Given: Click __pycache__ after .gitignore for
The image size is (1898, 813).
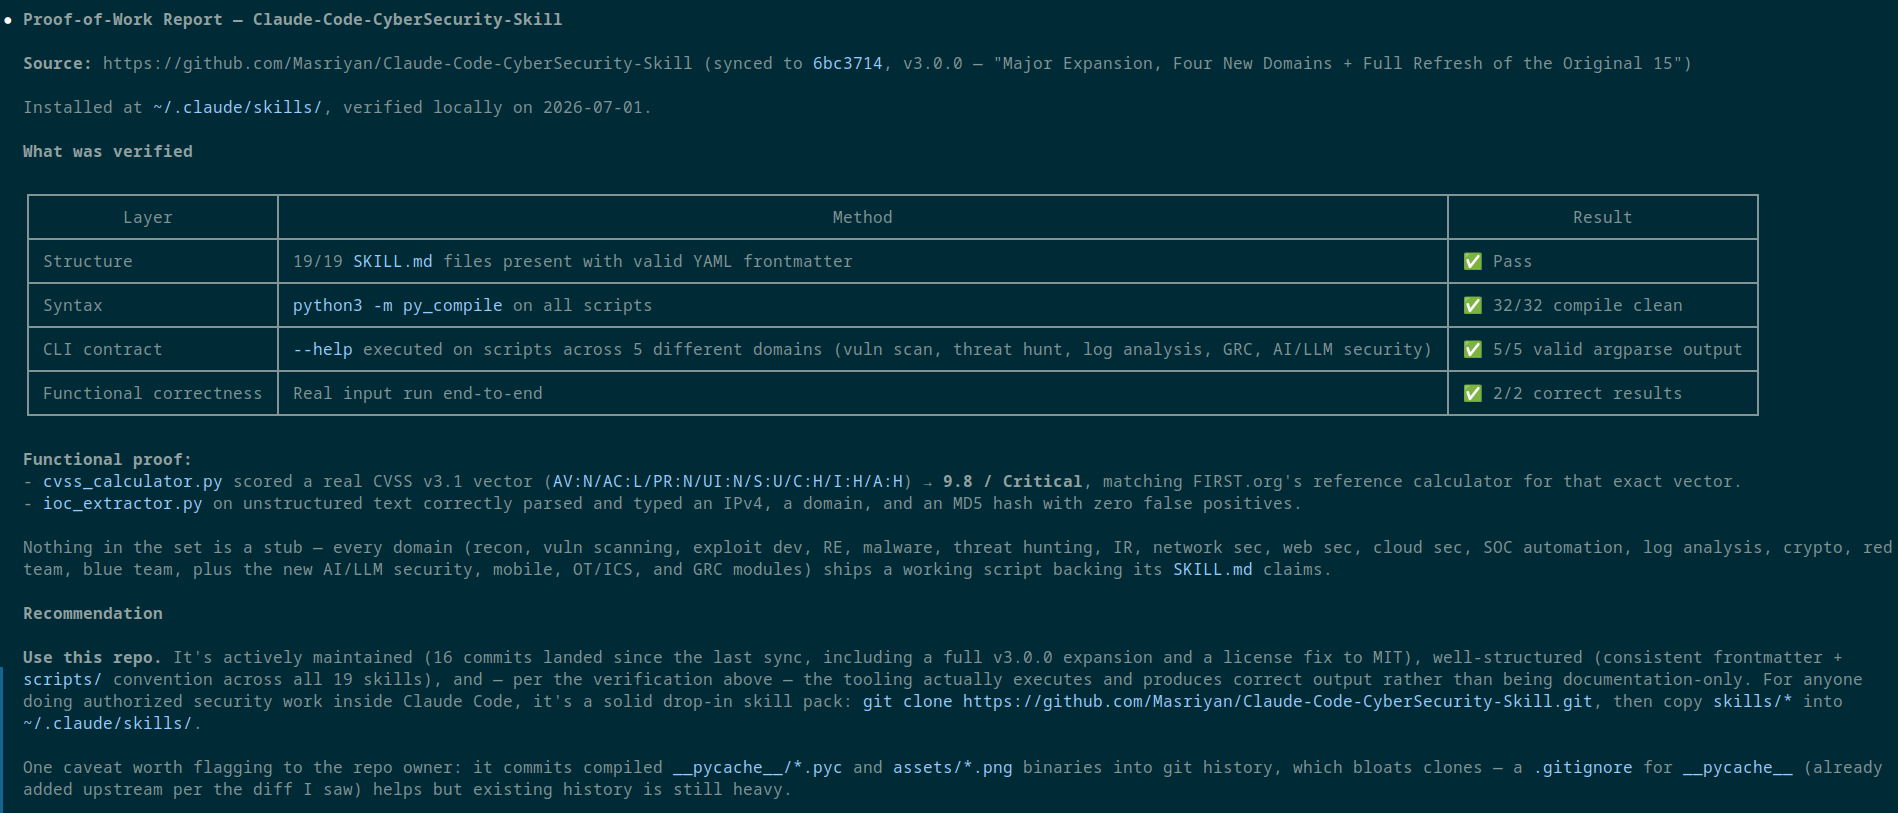Looking at the screenshot, I should tap(1737, 767).
